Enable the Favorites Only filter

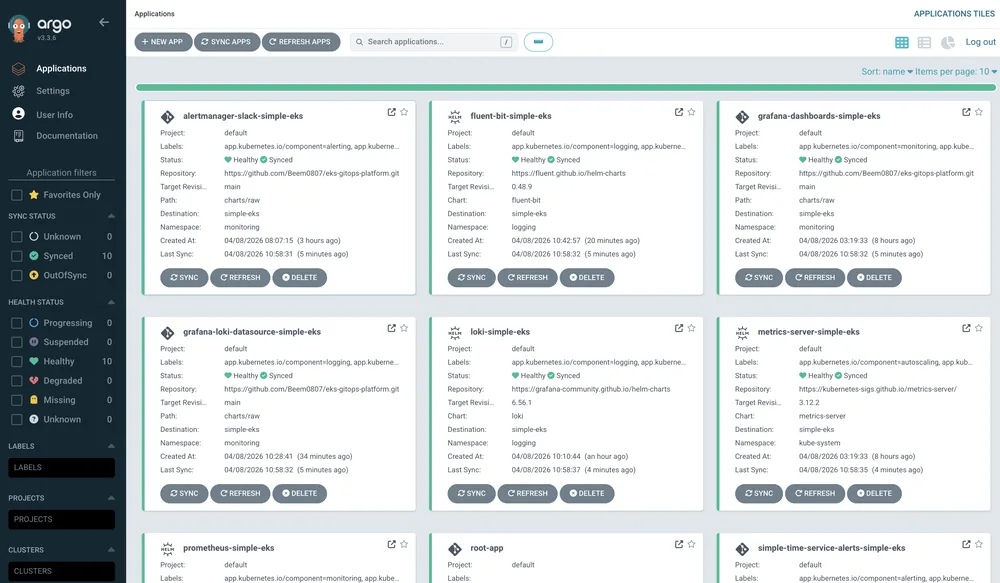pos(17,195)
